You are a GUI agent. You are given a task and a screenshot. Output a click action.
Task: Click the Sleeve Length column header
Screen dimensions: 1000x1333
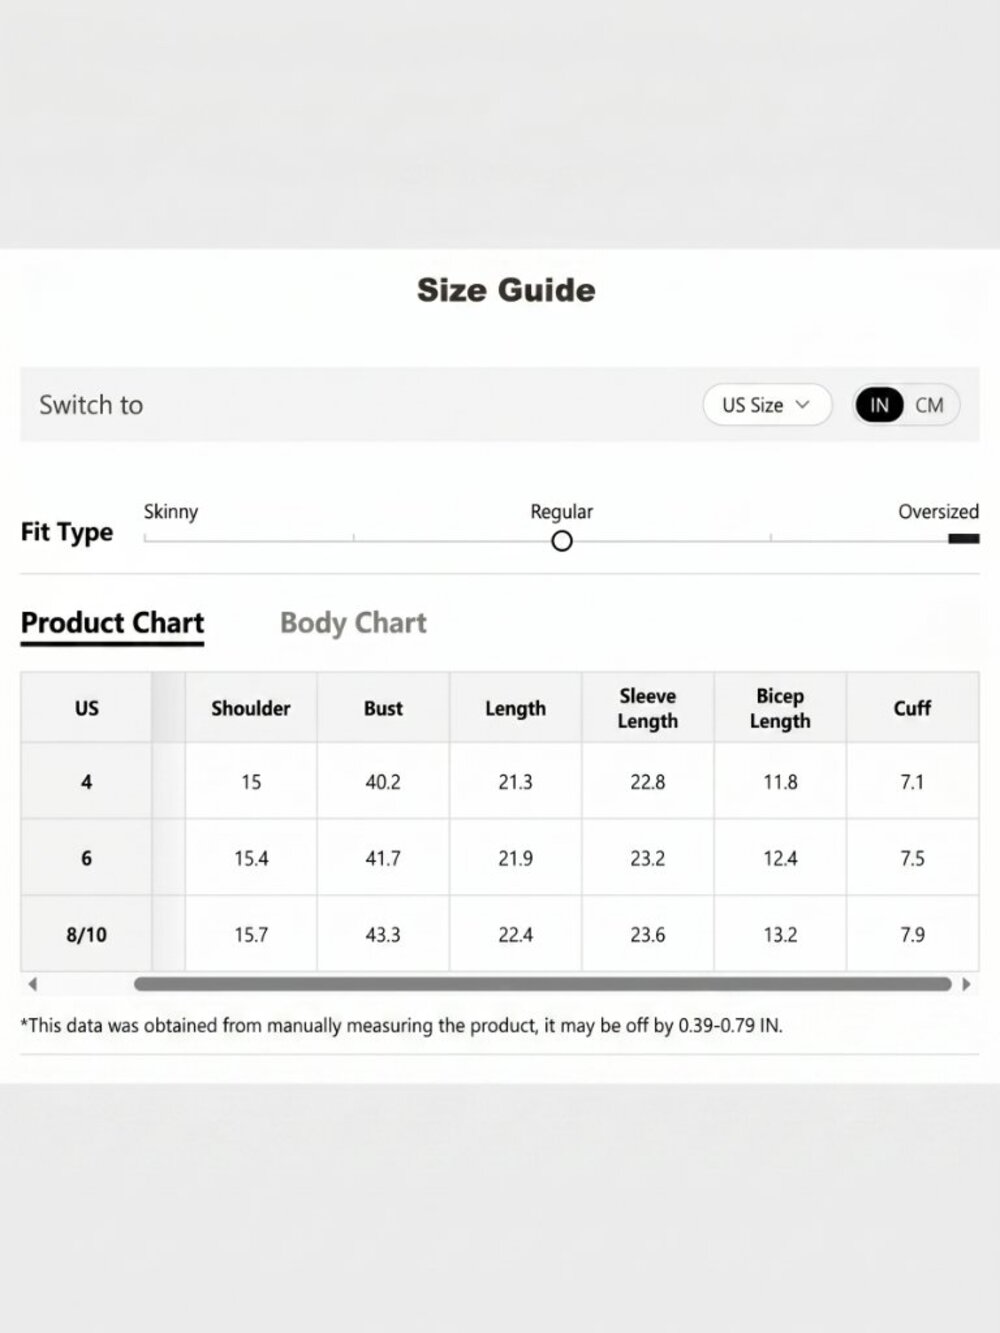648,708
